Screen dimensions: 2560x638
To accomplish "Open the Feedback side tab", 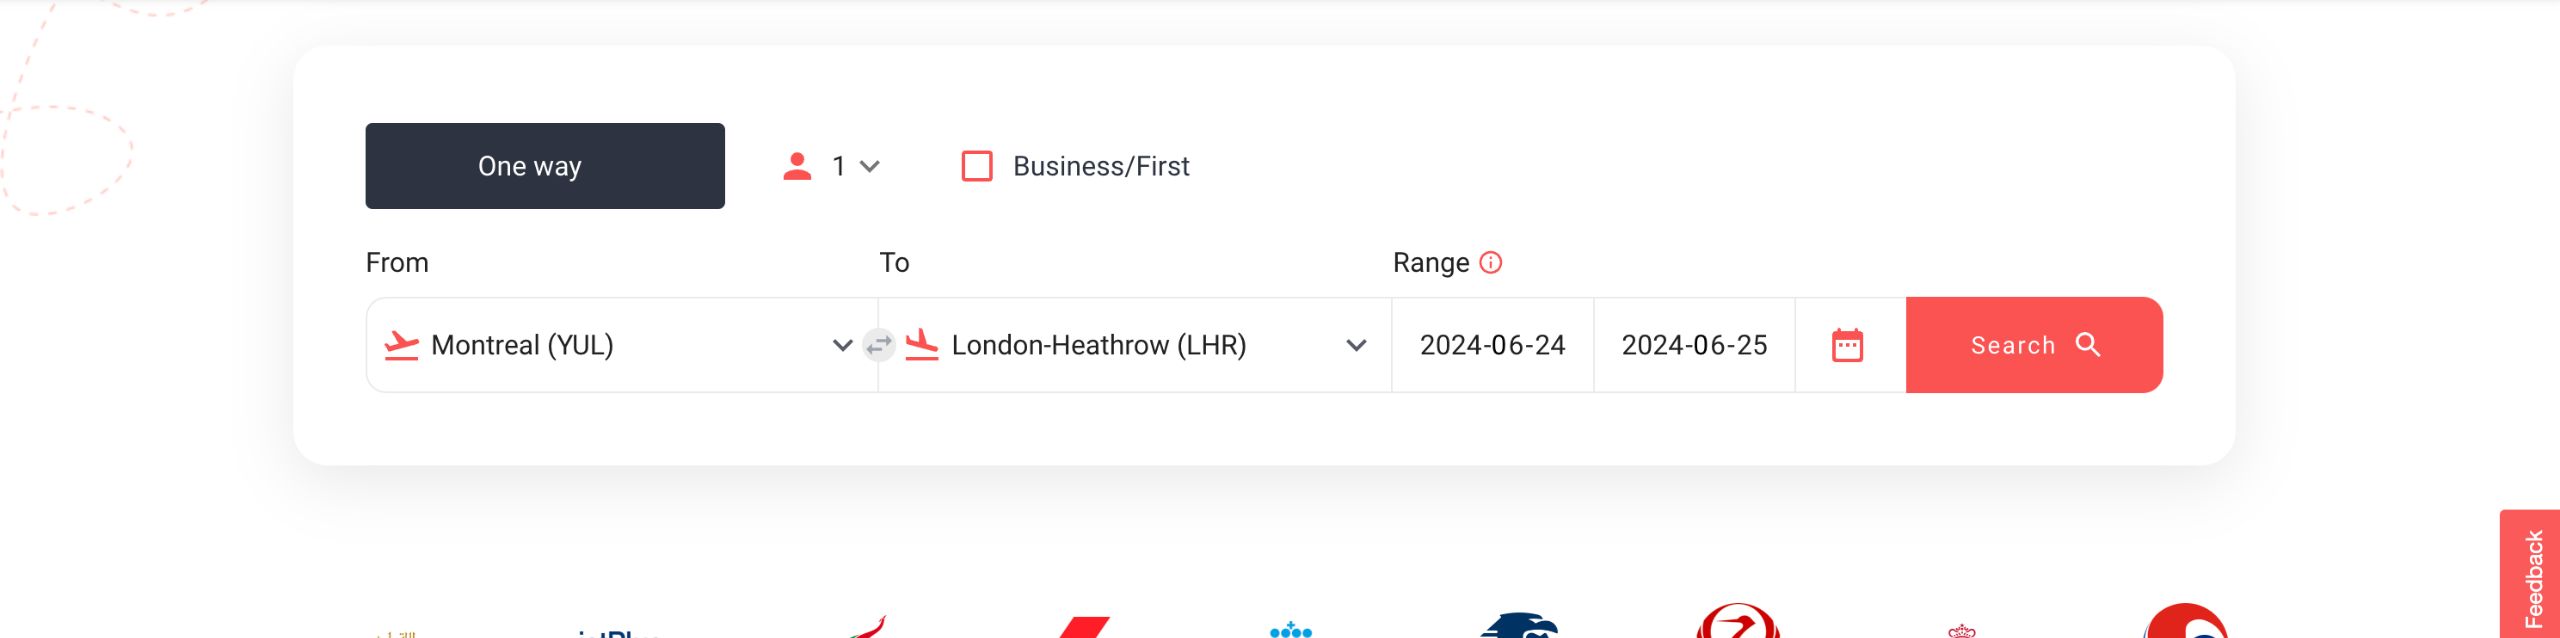I will pyautogui.click(x=2531, y=576).
